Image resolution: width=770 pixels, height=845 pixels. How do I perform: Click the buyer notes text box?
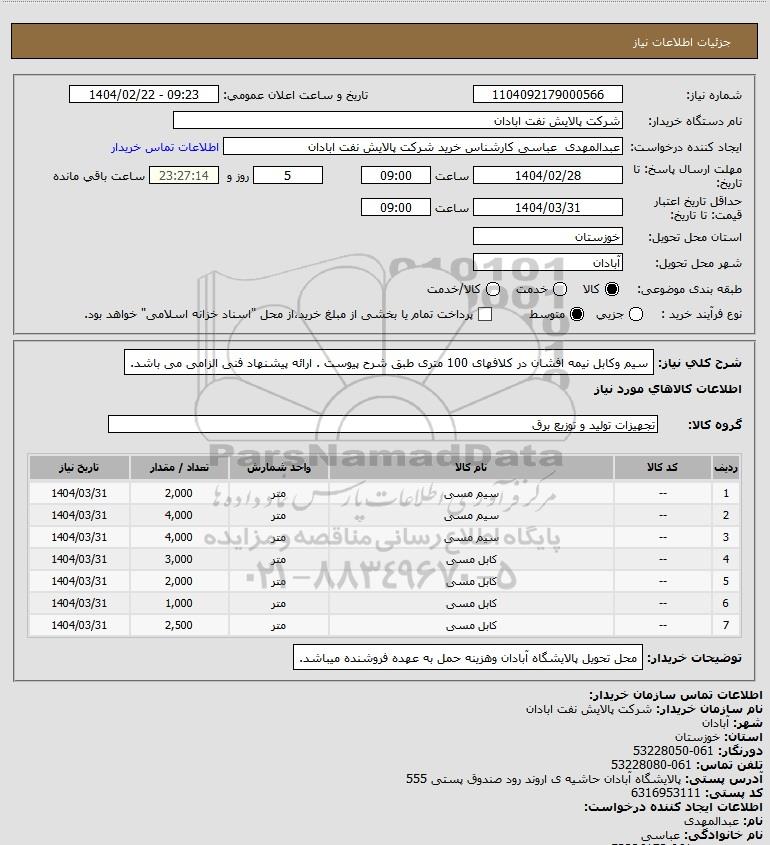pyautogui.click(x=468, y=657)
